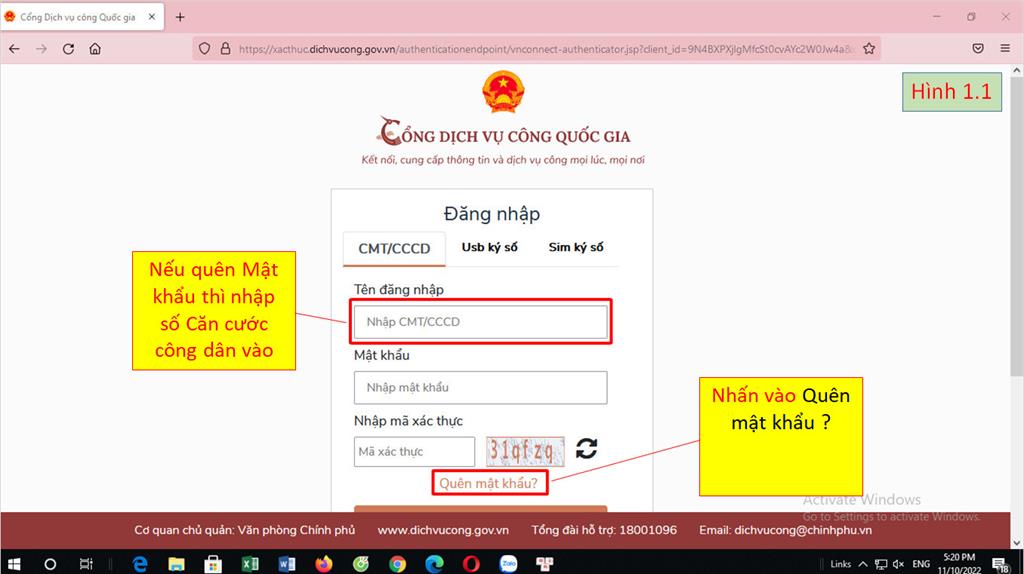Viewport: 1024px width, 574px height.
Task: Select the Cổng Dịch vụ công Quốc gia browser tab
Action: (x=82, y=17)
